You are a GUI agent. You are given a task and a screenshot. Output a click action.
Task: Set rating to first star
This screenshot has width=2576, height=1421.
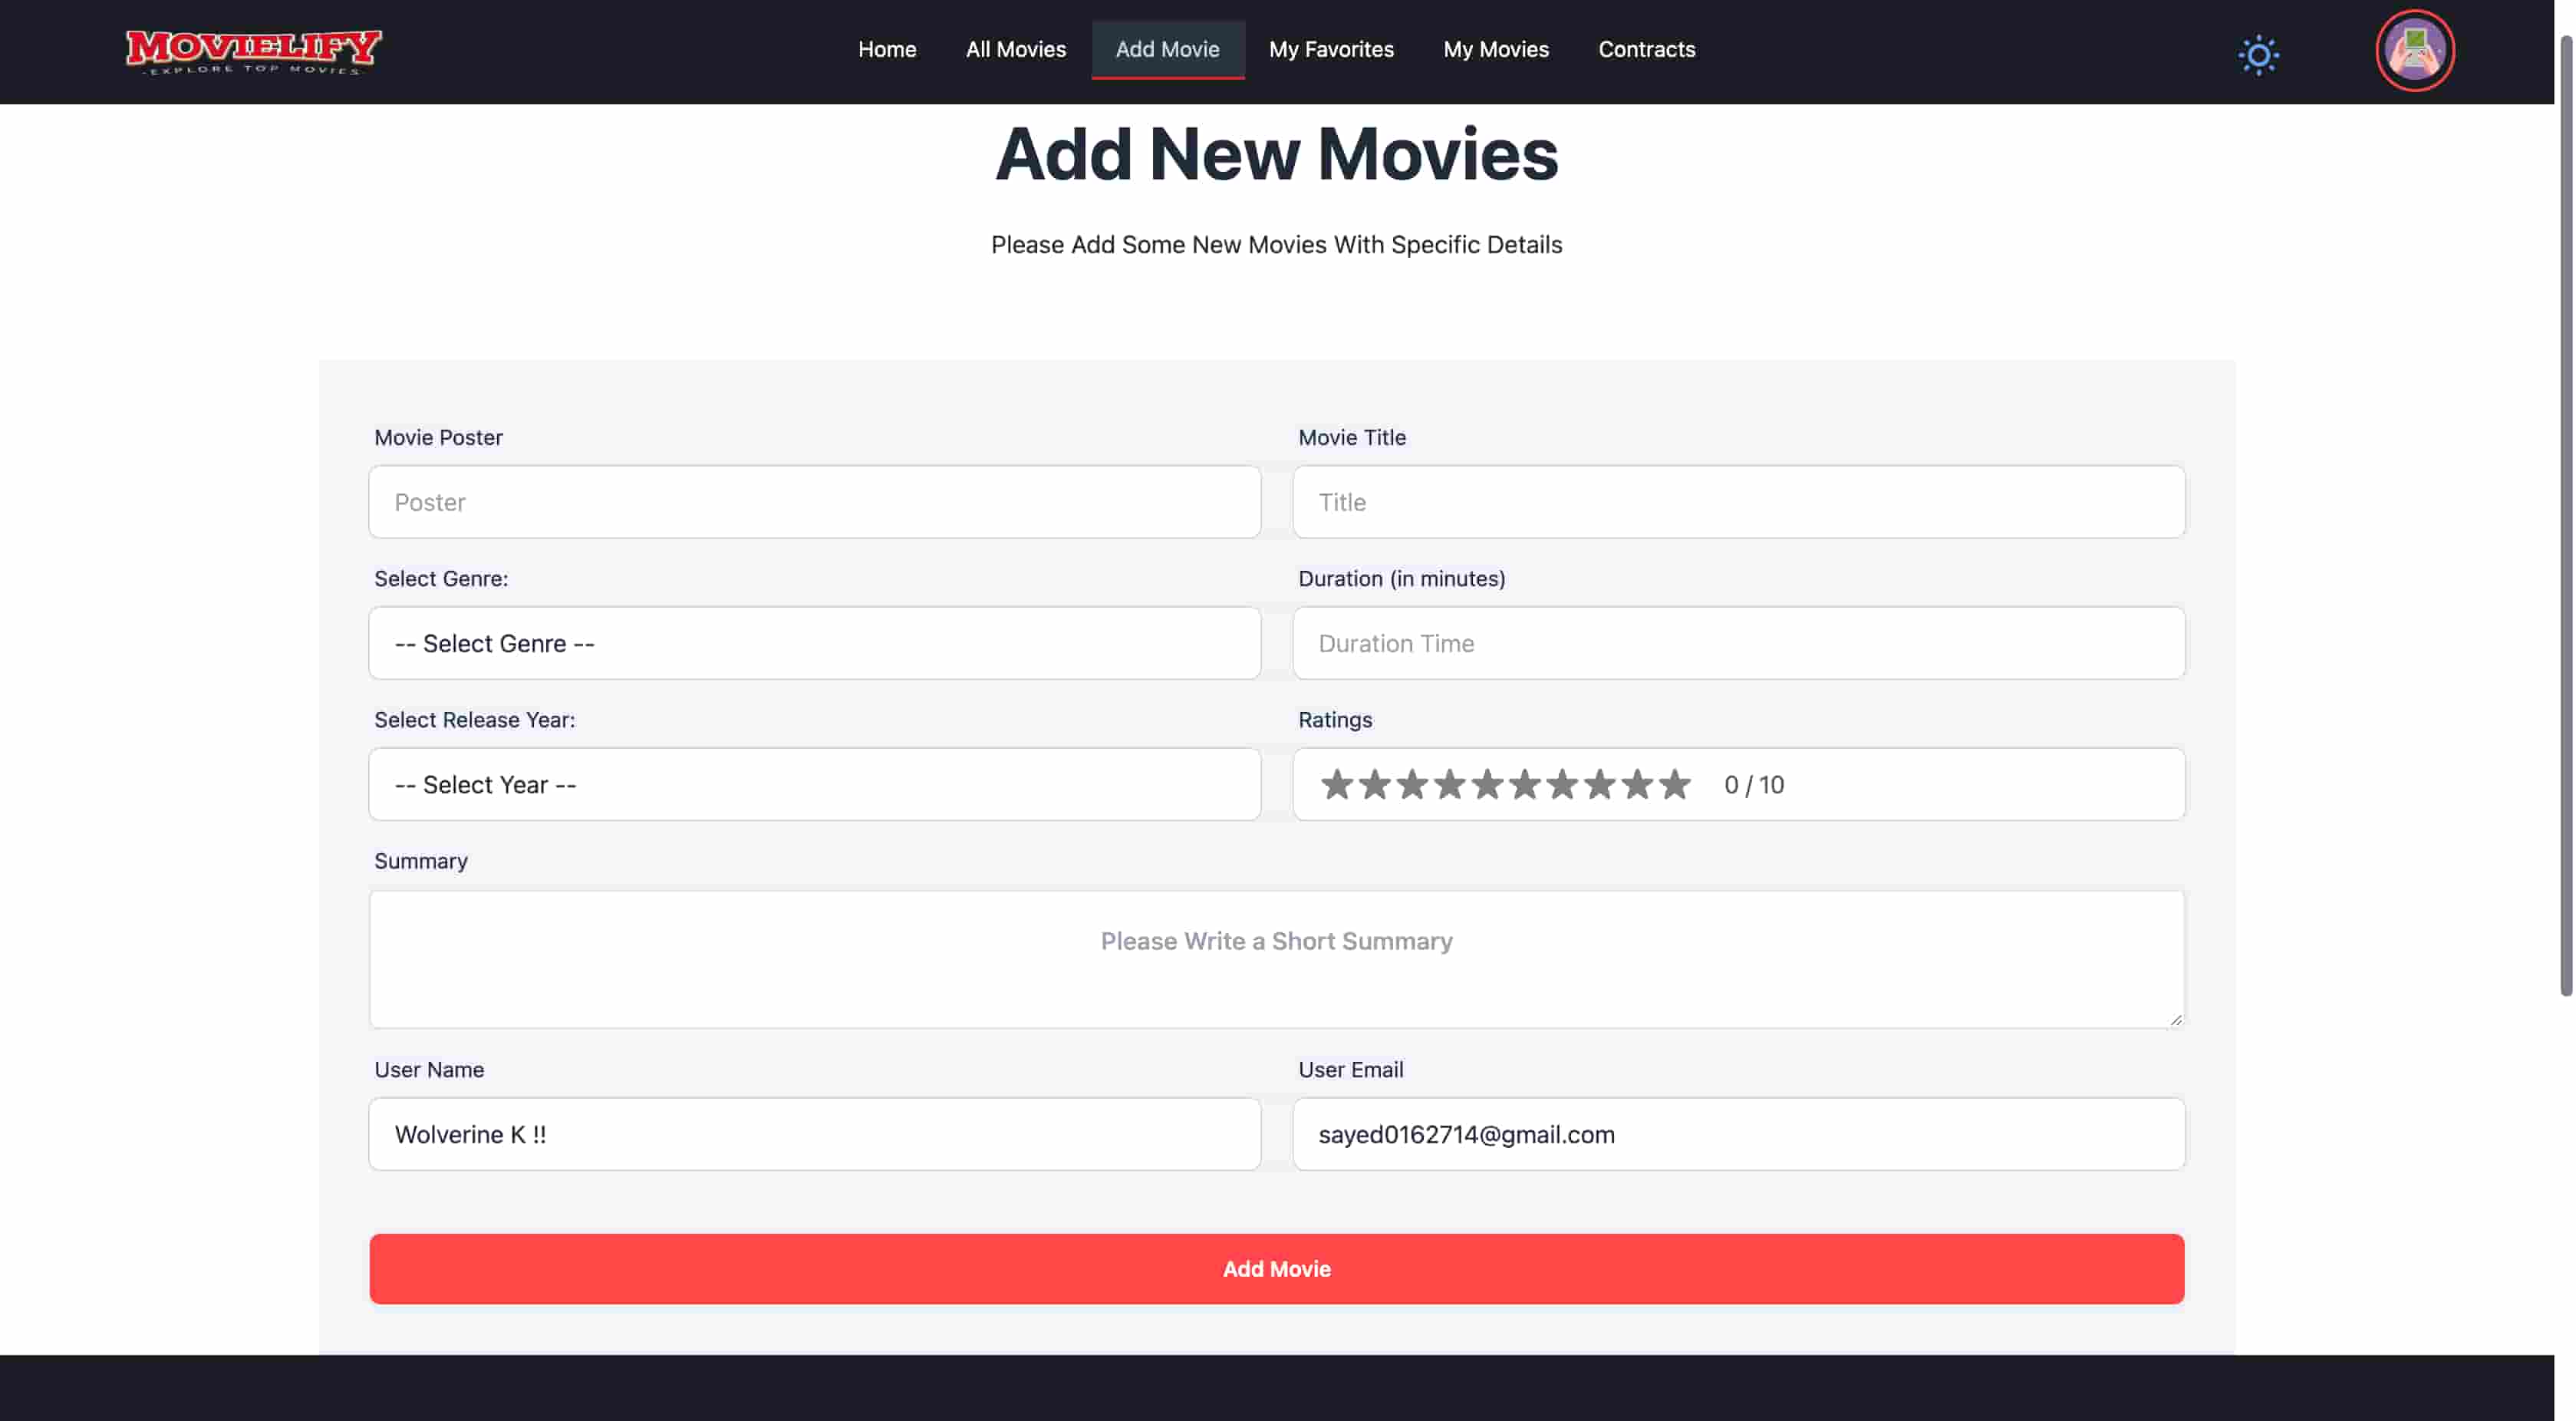(1337, 784)
